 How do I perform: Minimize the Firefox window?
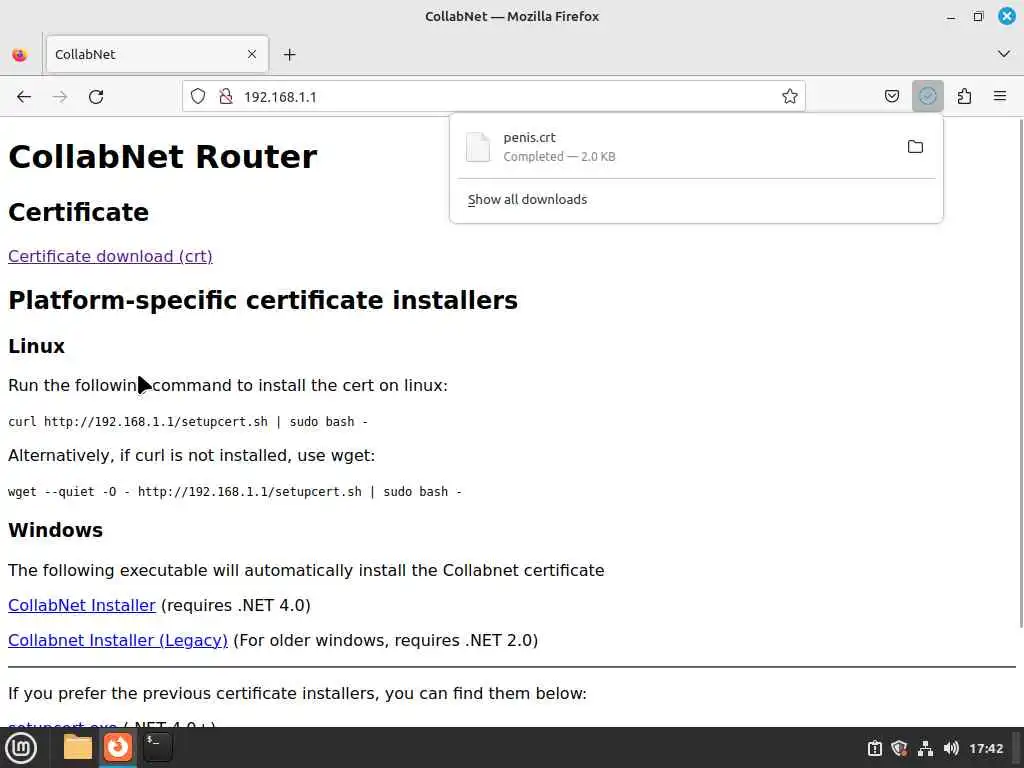click(x=951, y=16)
